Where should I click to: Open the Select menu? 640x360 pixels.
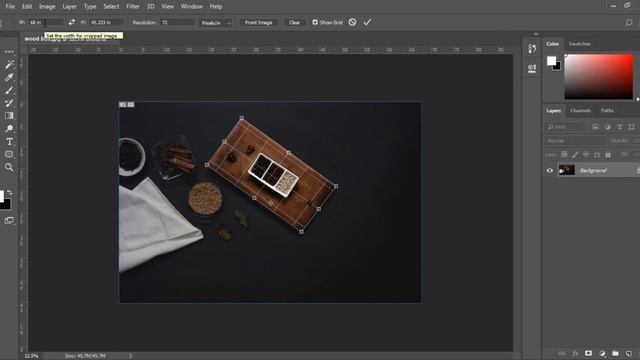coord(111,7)
